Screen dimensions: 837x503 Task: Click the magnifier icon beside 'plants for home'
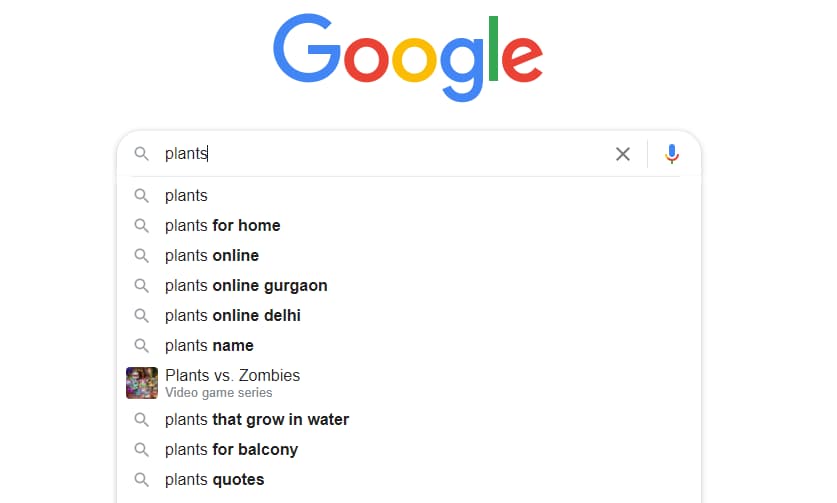141,226
